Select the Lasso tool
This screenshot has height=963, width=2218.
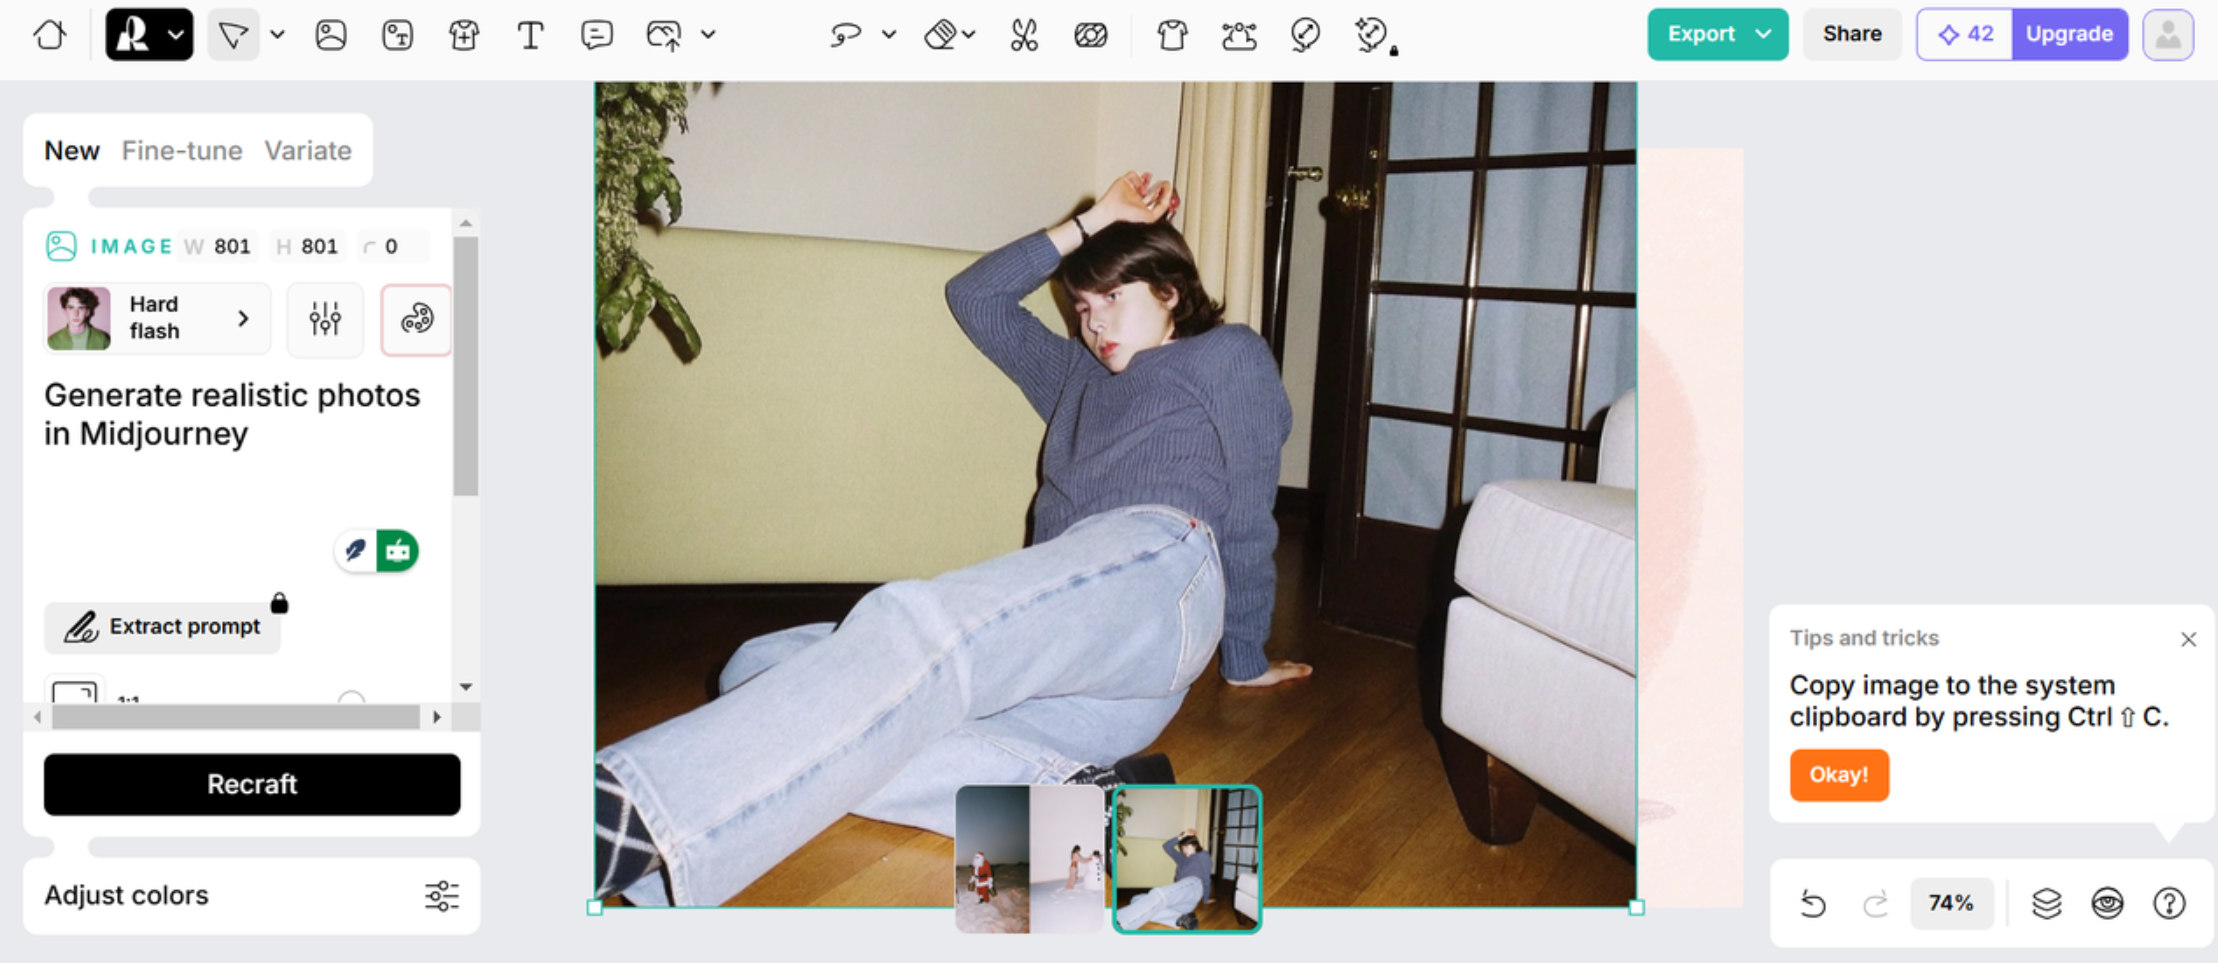843,35
